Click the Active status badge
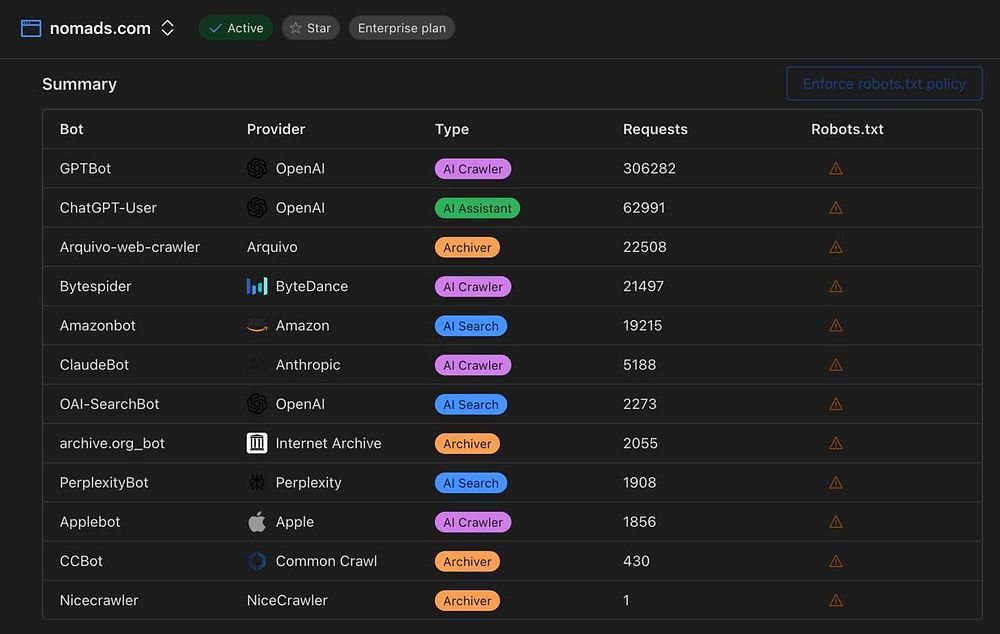This screenshot has height=634, width=1000. pos(236,28)
